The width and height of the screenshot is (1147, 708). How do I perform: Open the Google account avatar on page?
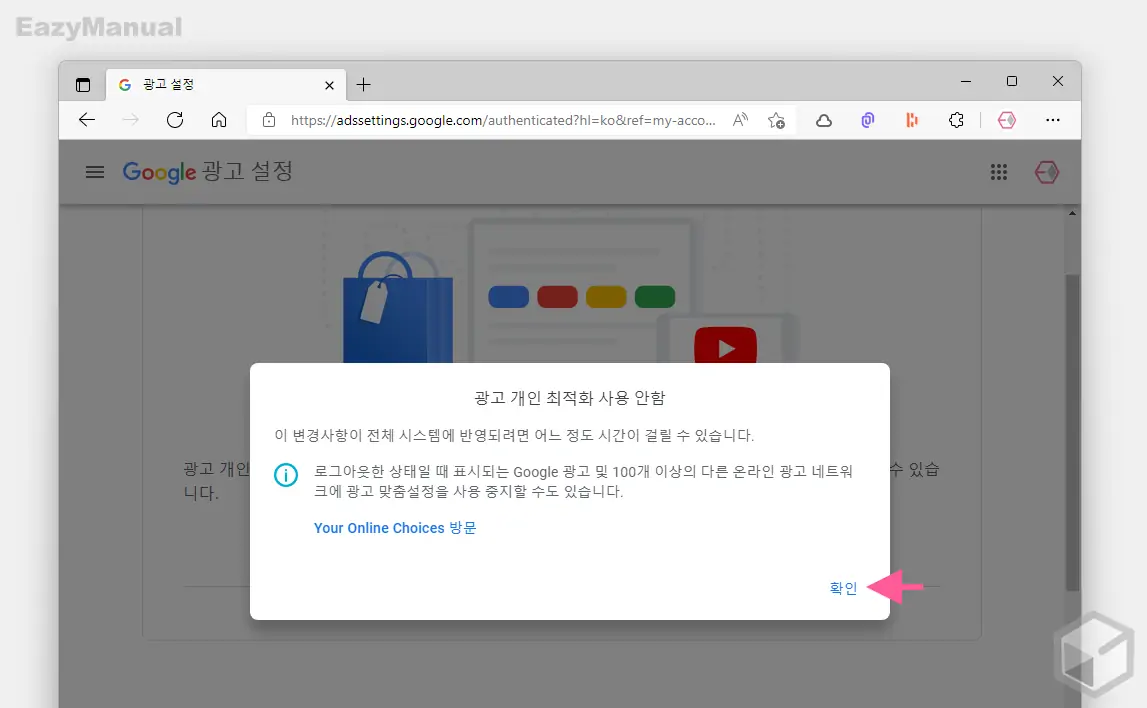click(1047, 172)
